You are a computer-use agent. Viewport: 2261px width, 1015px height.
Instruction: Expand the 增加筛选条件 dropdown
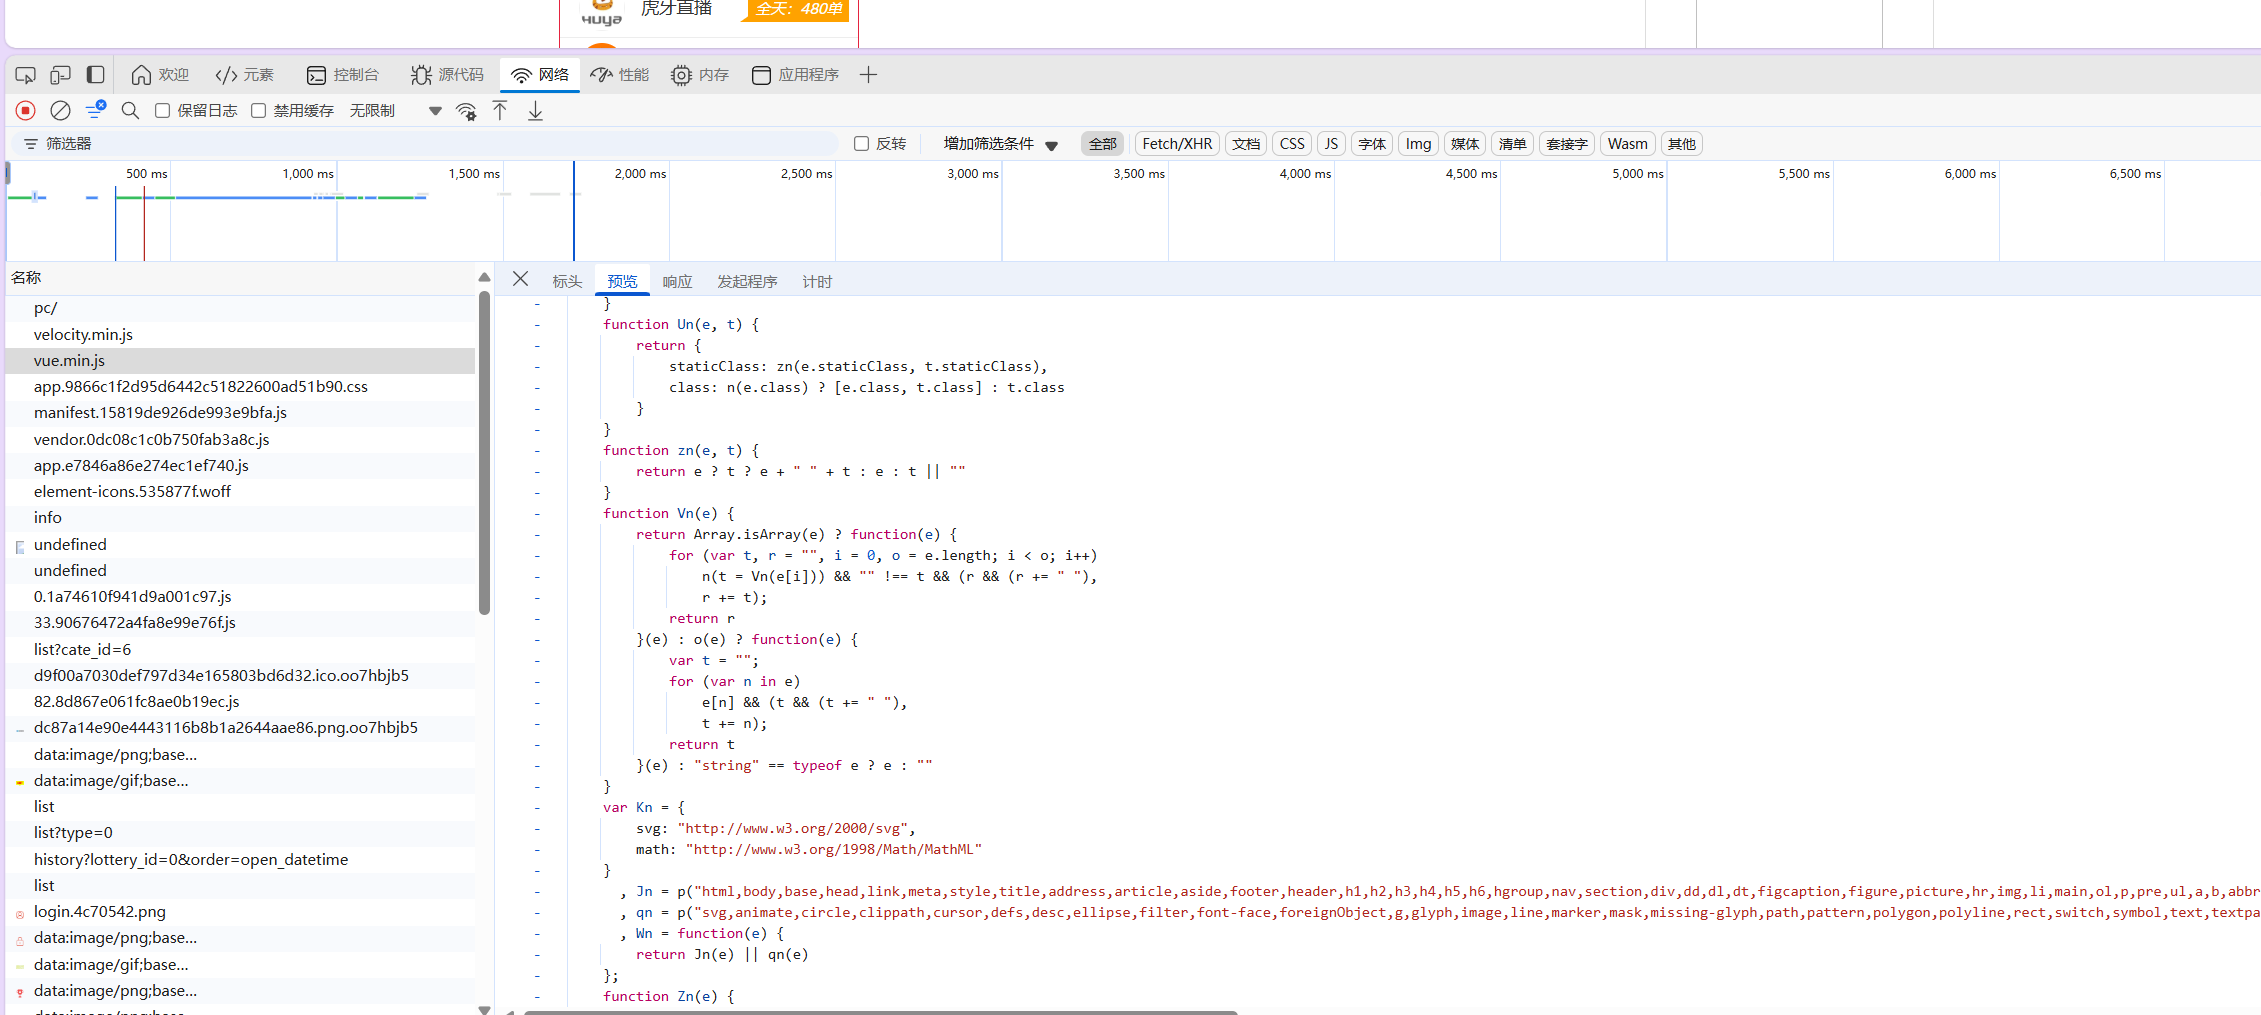click(1001, 144)
